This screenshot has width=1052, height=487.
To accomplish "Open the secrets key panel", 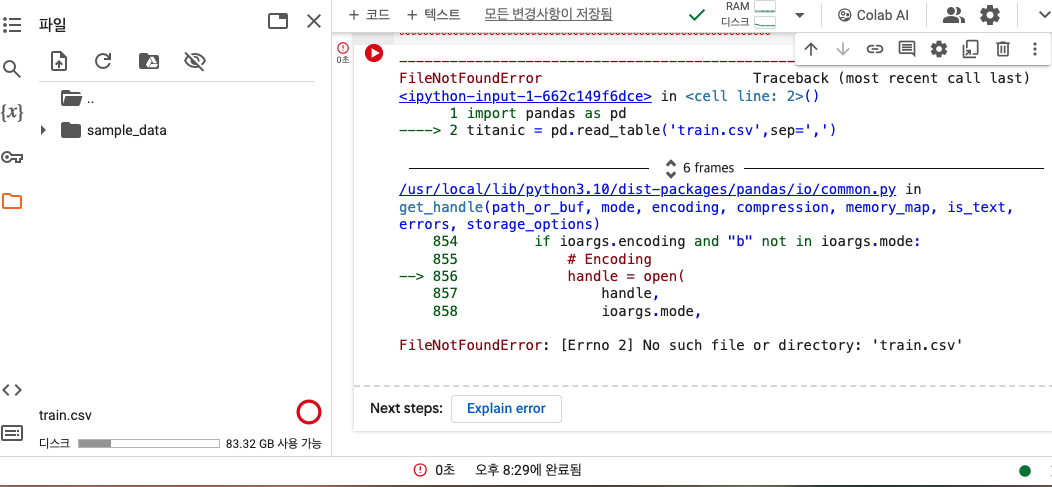I will pyautogui.click(x=11, y=158).
